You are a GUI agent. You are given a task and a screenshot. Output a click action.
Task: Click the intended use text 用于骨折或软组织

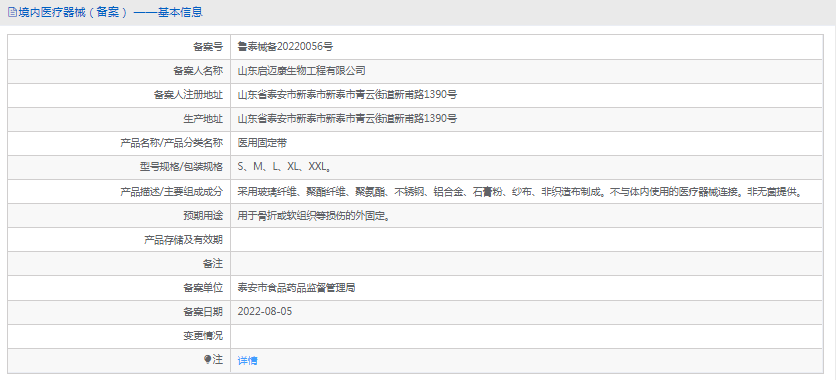312,216
